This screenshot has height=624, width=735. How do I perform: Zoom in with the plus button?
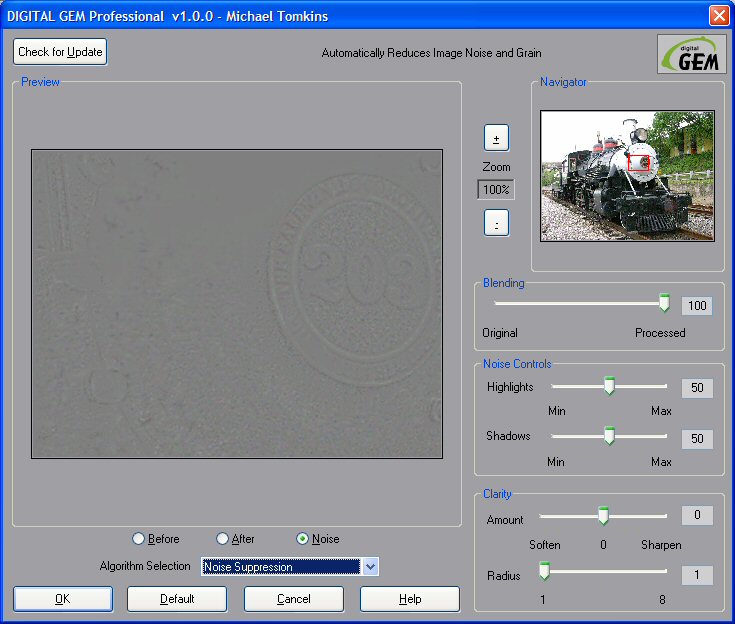[496, 138]
